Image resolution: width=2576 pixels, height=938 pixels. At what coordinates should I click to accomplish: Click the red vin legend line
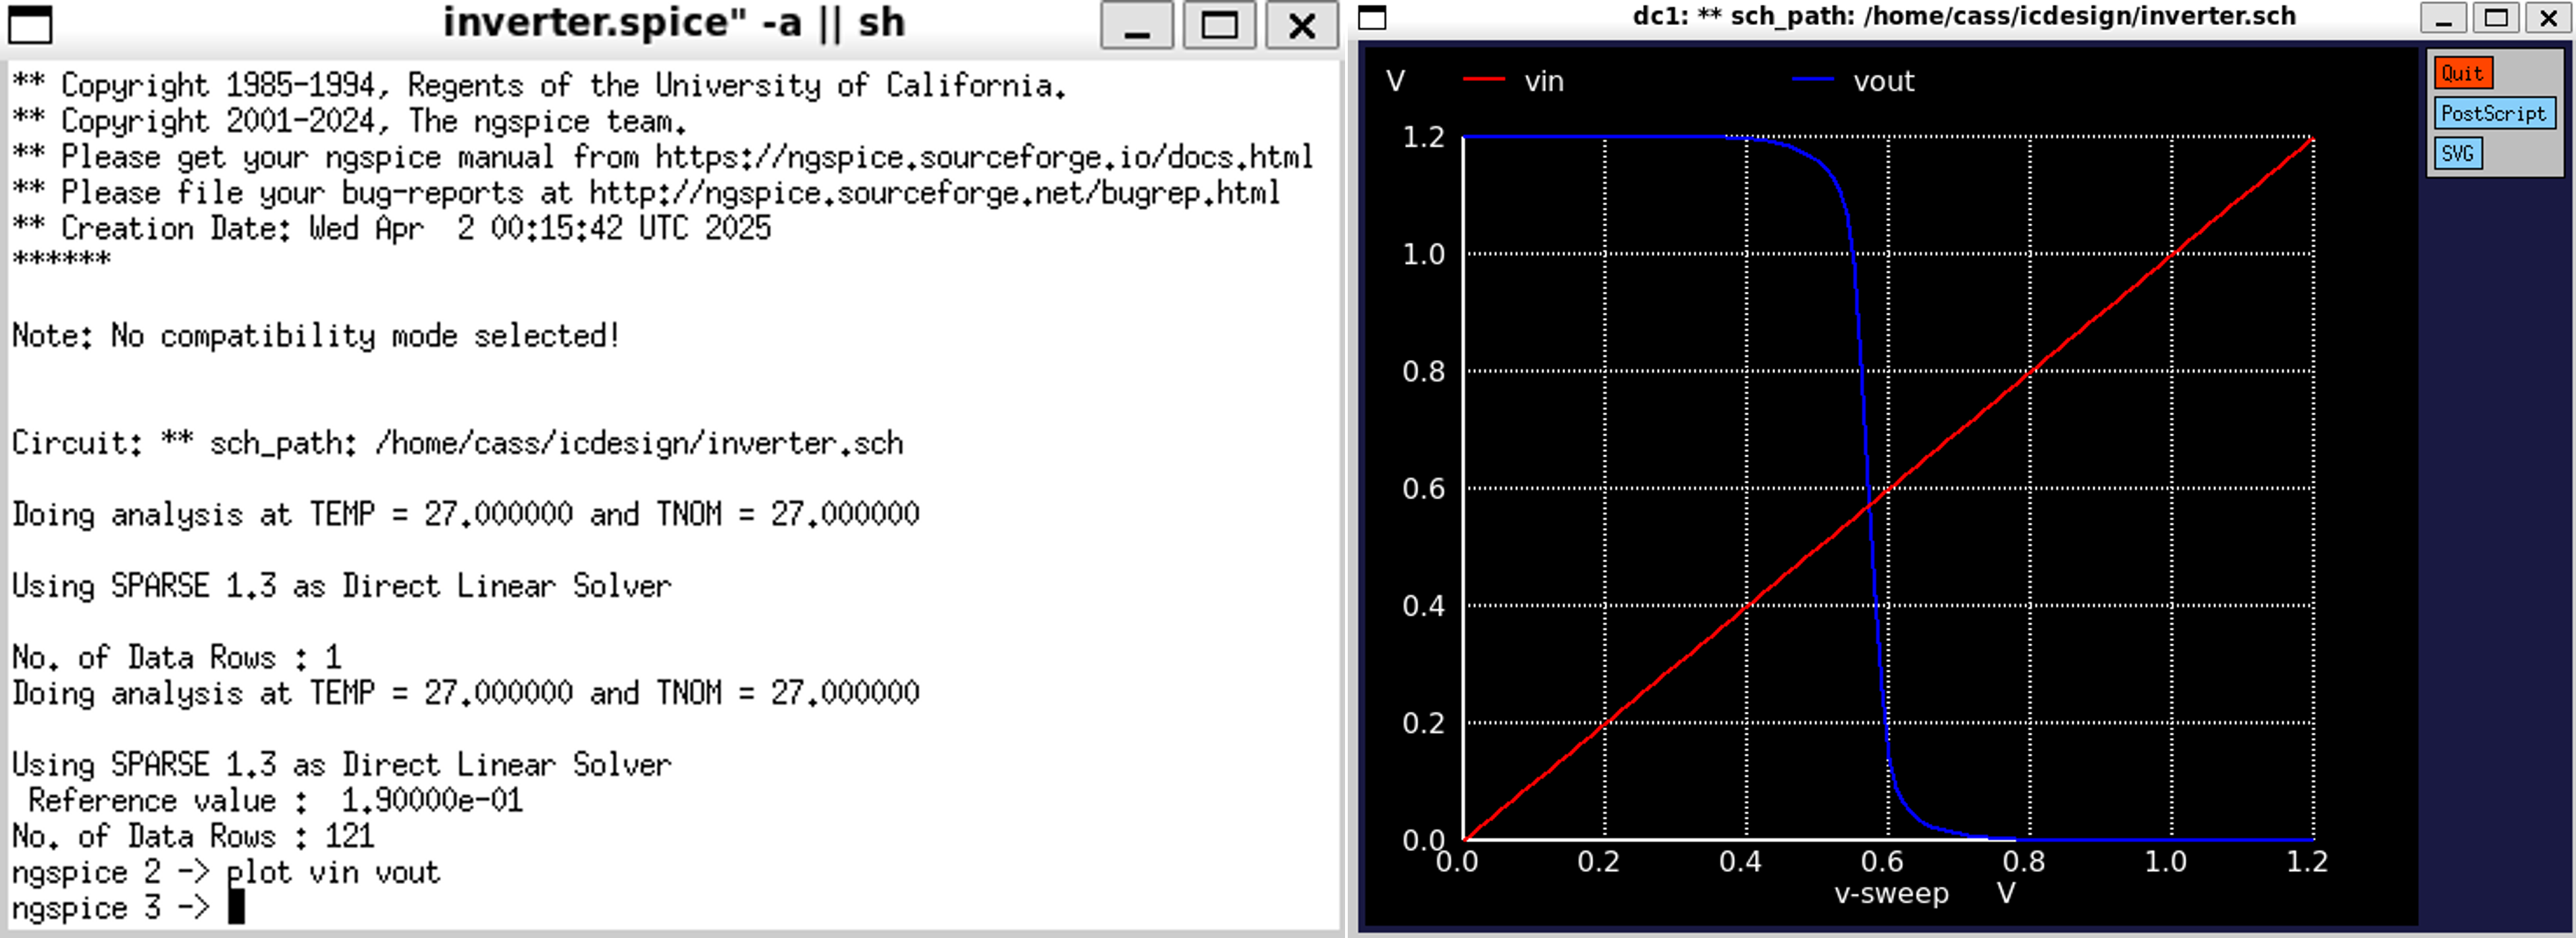click(x=1483, y=80)
